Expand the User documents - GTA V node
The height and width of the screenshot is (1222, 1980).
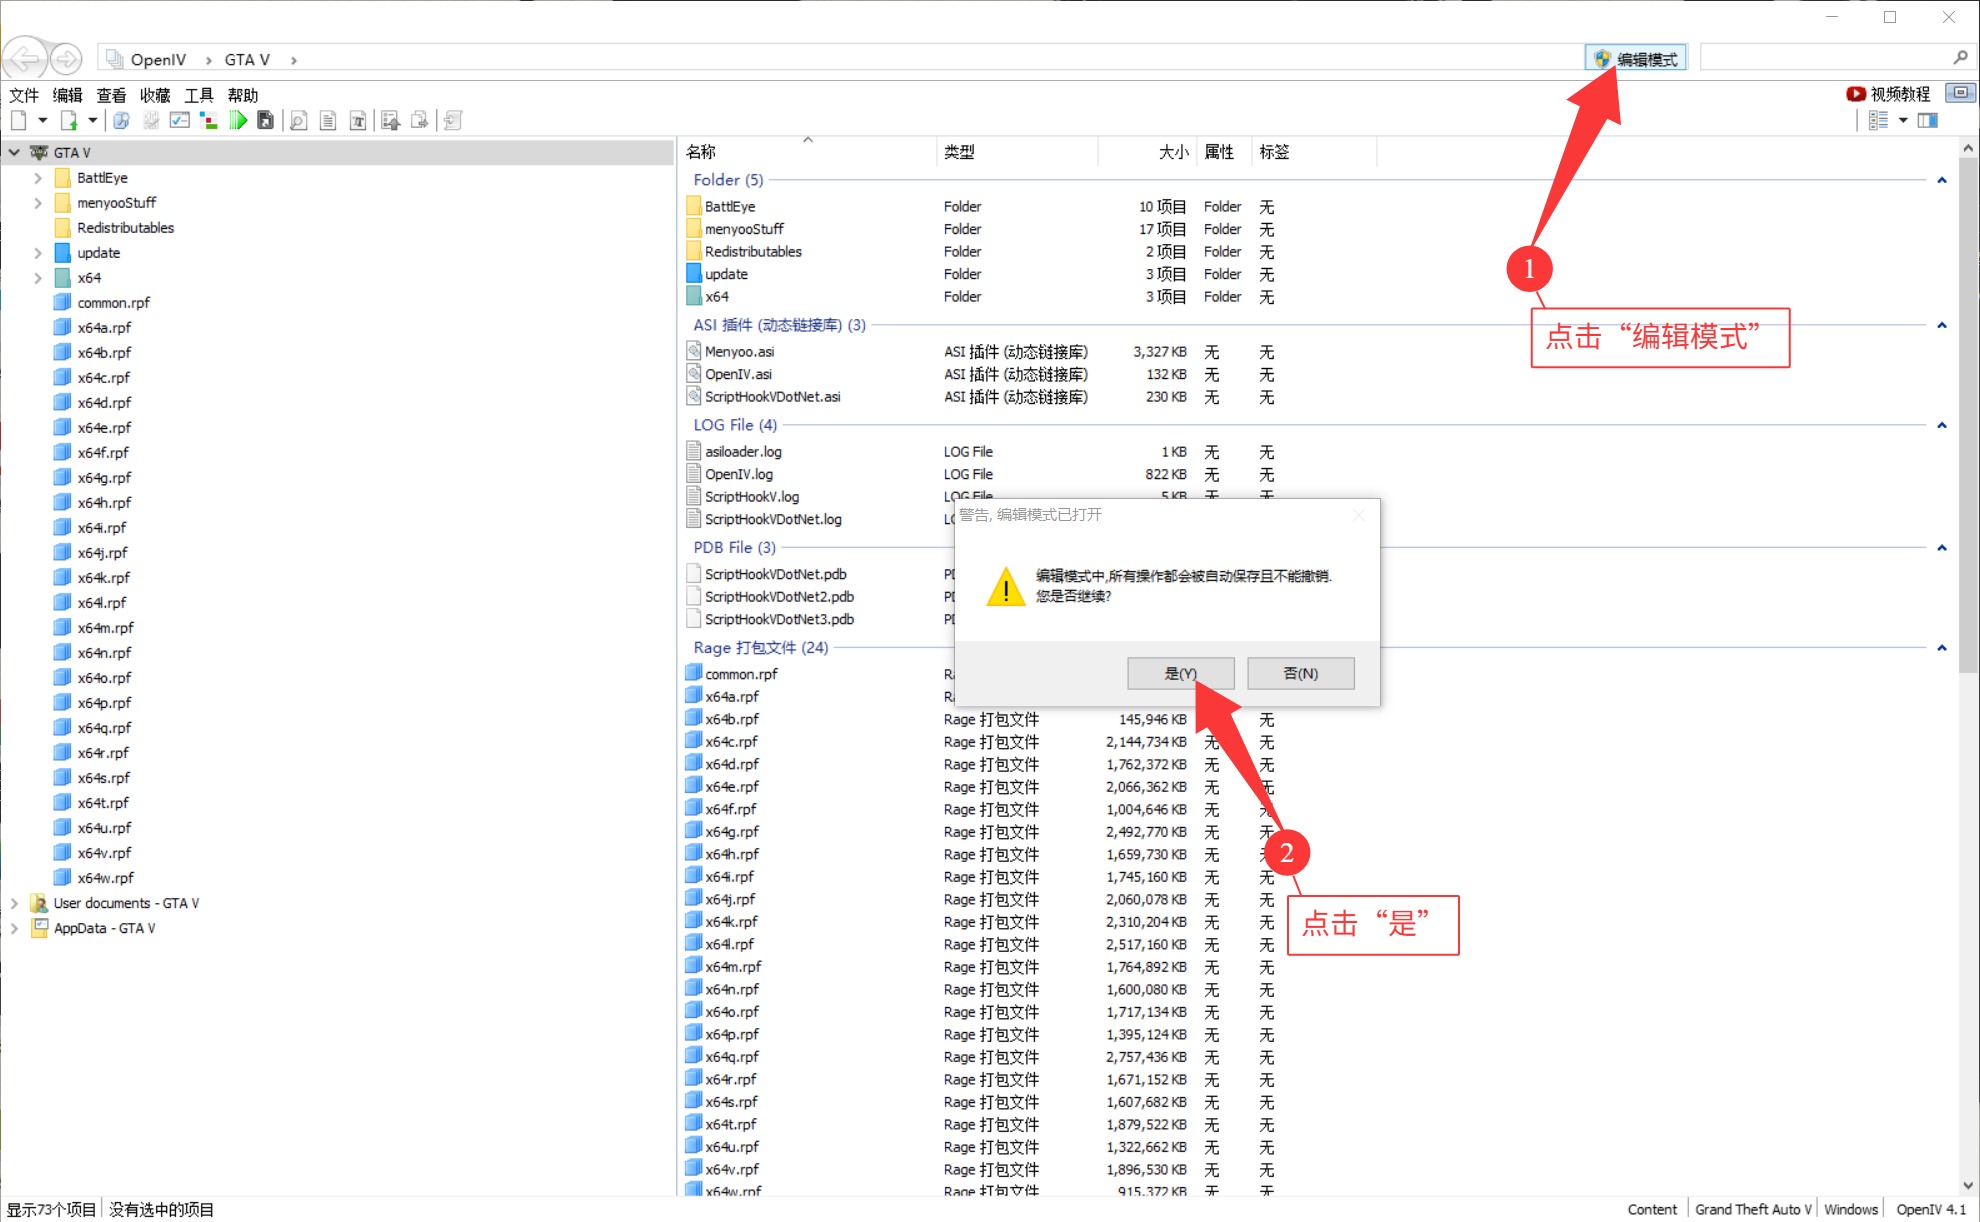click(14, 903)
